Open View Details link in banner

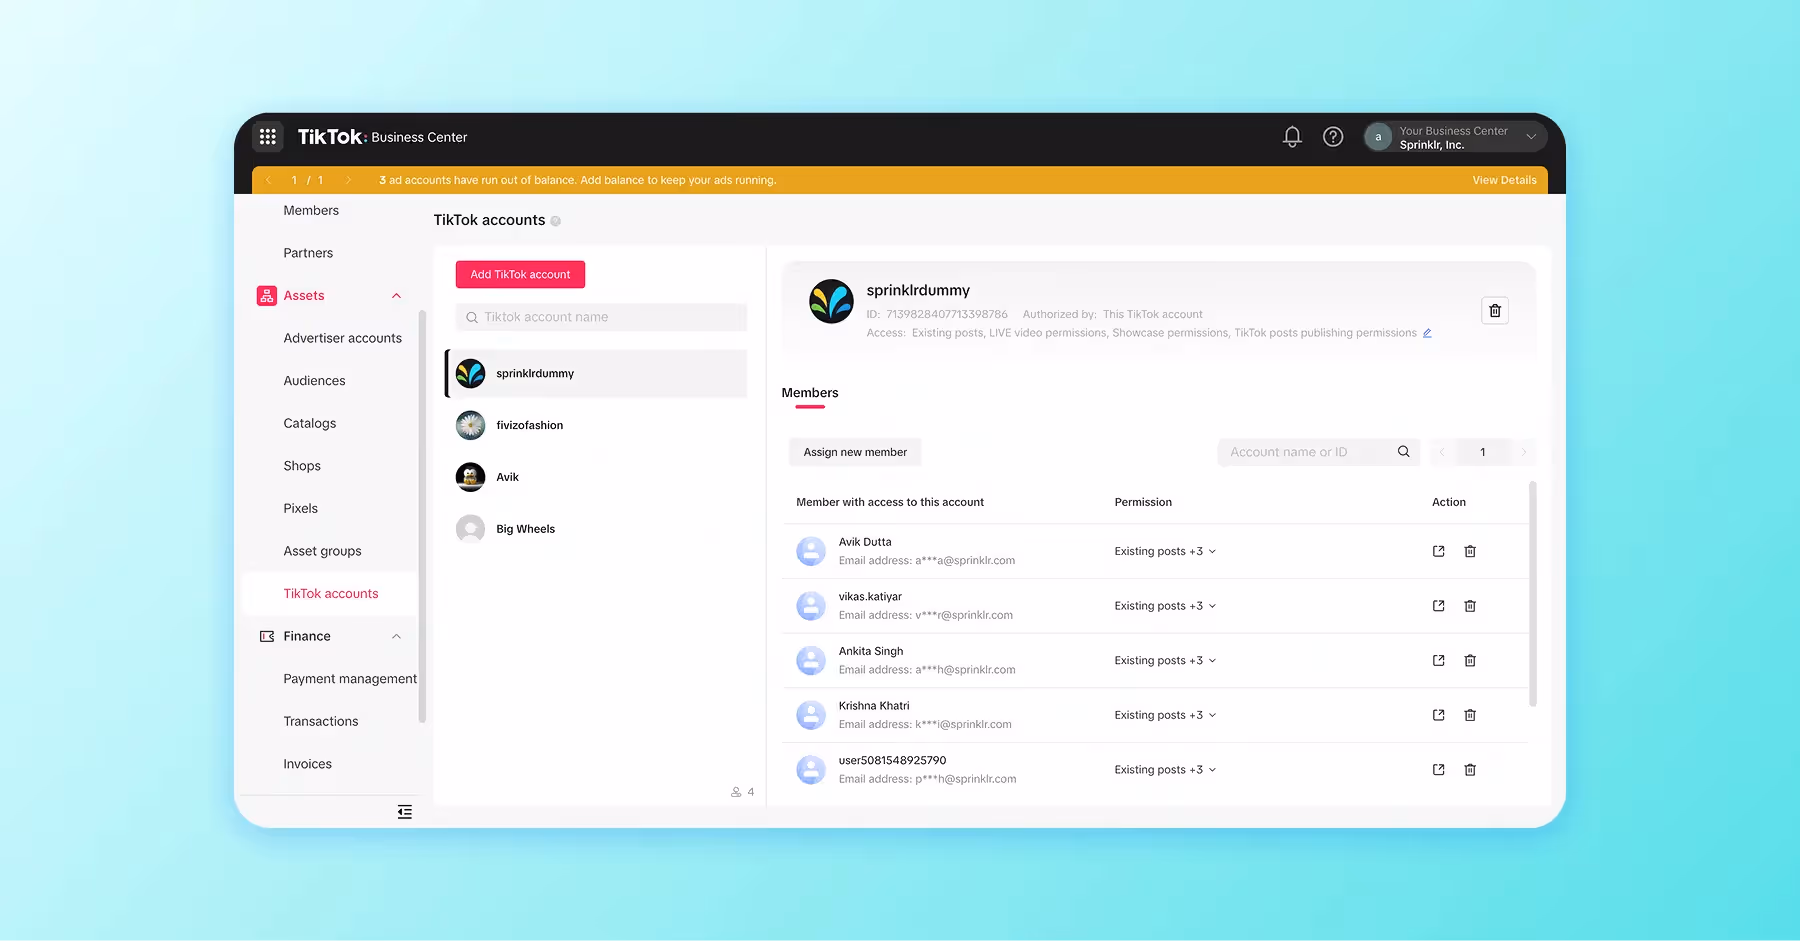pyautogui.click(x=1504, y=180)
